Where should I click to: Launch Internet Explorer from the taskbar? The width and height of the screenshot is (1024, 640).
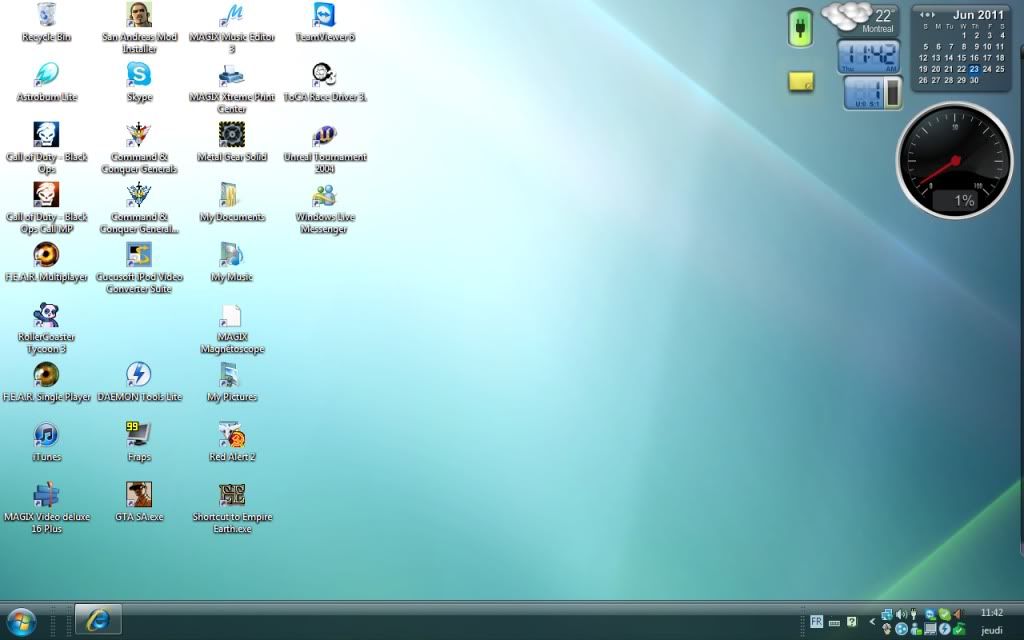tap(98, 620)
